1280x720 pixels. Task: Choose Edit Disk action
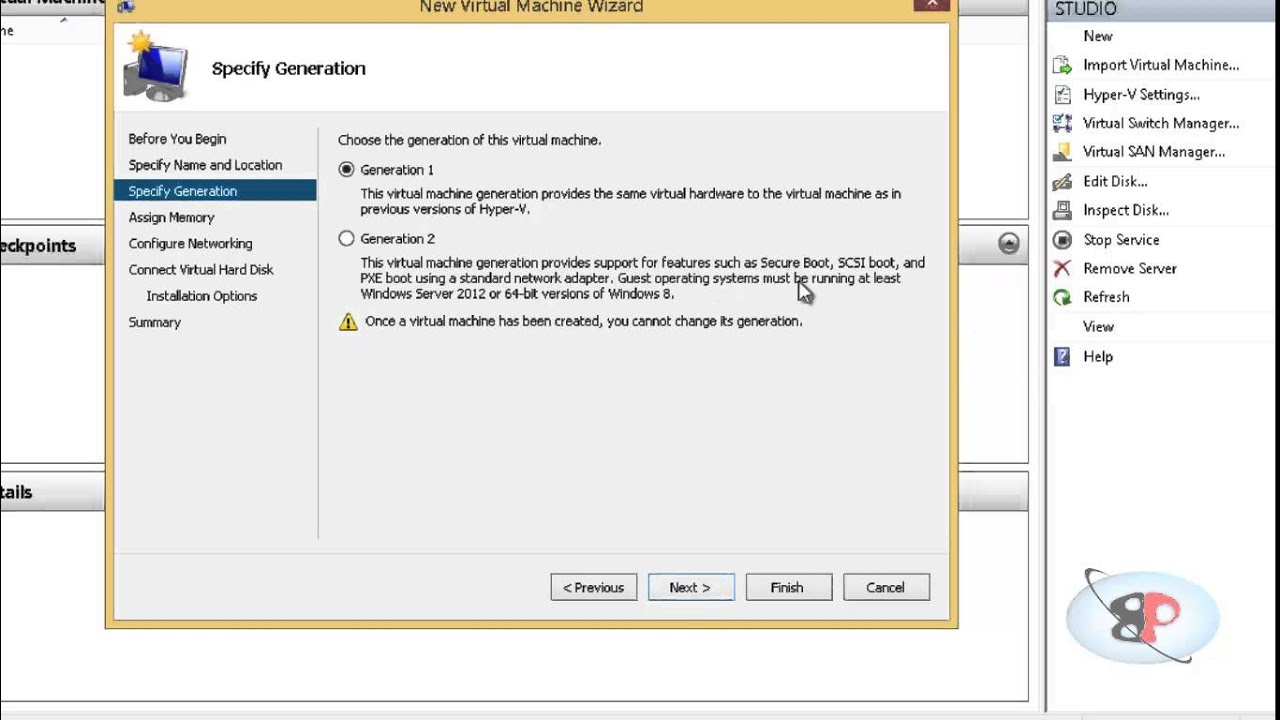[x=1115, y=181]
